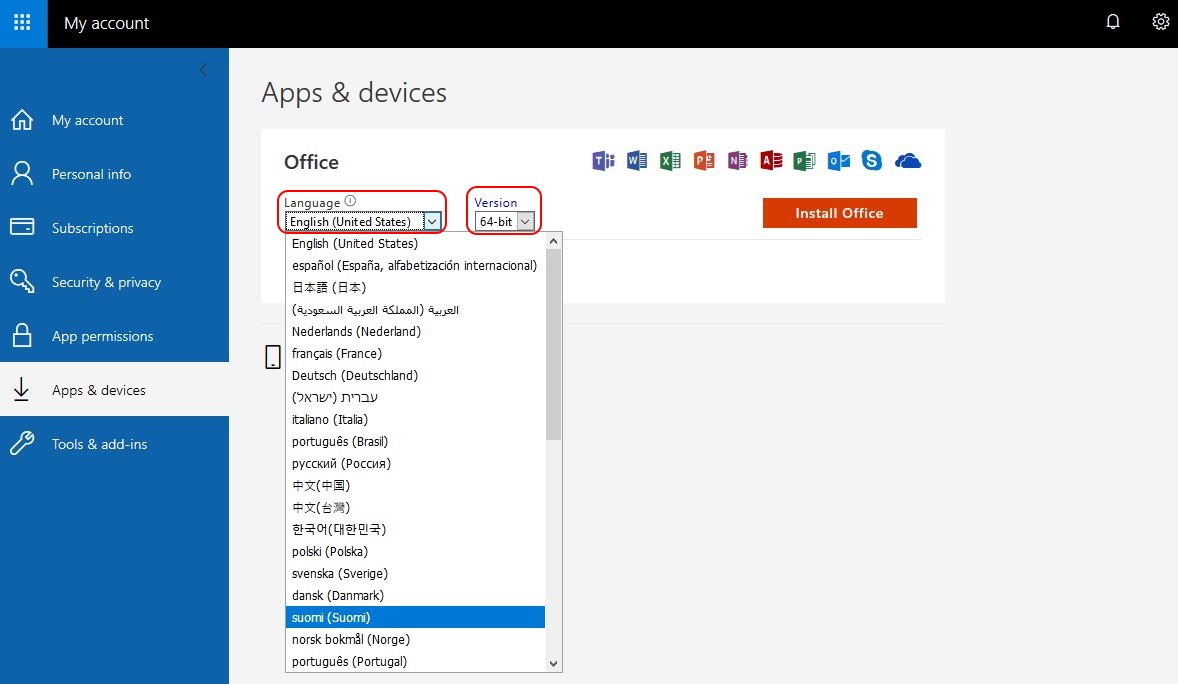This screenshot has height=684, width=1178.
Task: Choose 中文(台灣) option
Action: click(x=415, y=507)
